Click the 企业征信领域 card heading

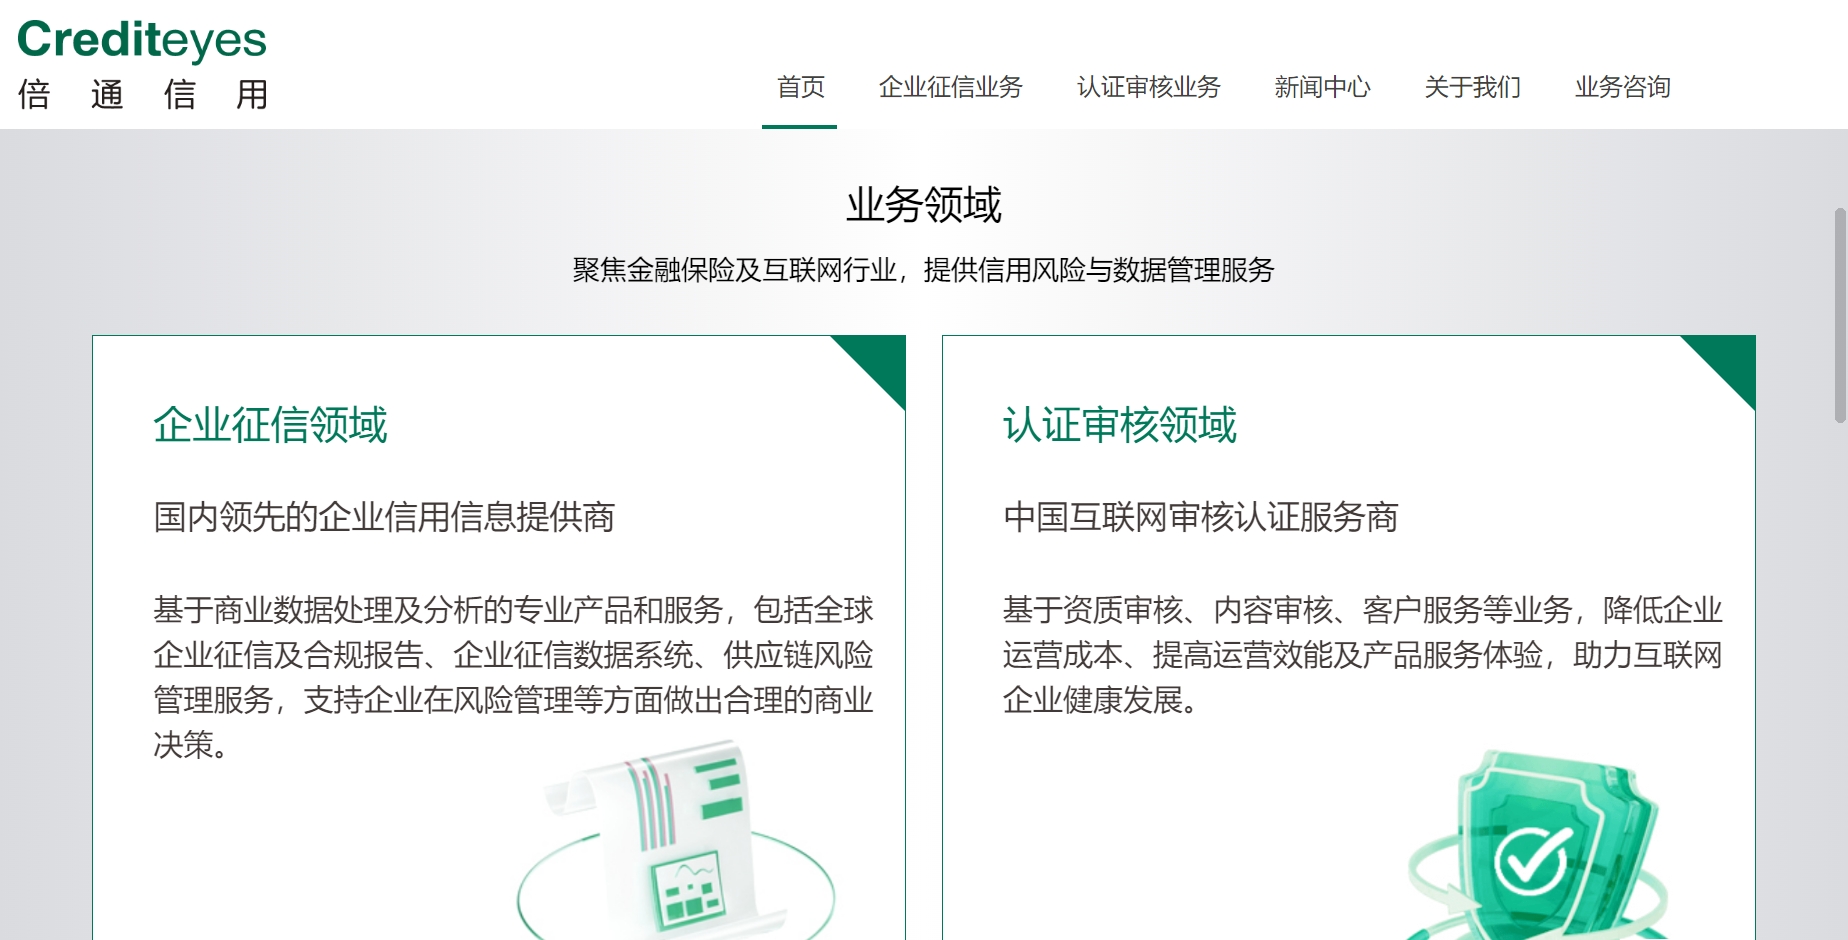tap(270, 425)
